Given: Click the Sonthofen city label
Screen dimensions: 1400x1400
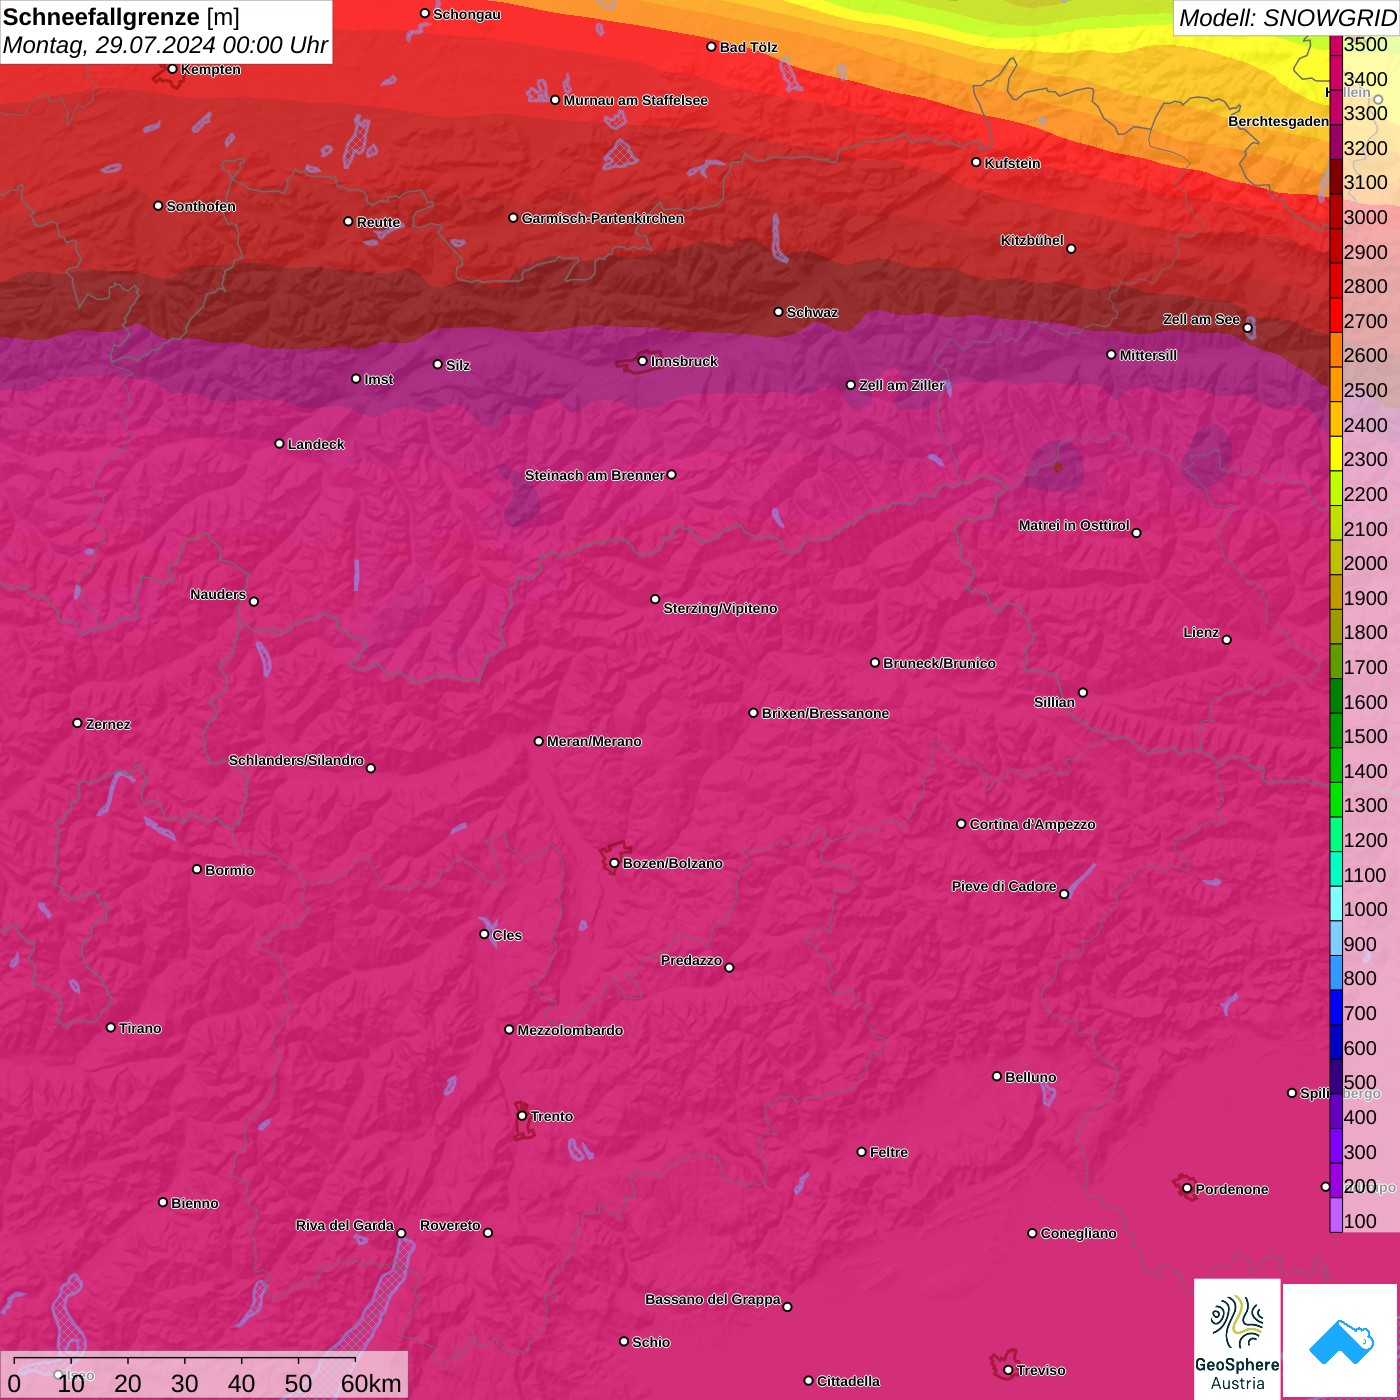Looking at the screenshot, I should point(201,206).
